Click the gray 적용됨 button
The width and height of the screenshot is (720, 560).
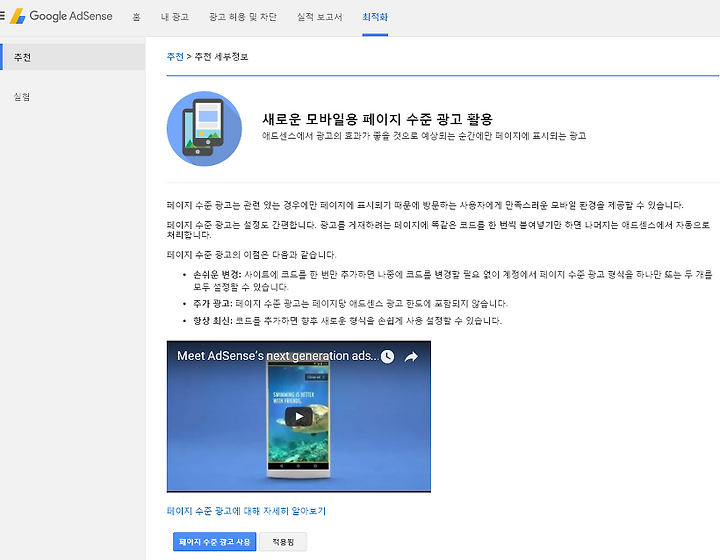pyautogui.click(x=283, y=542)
